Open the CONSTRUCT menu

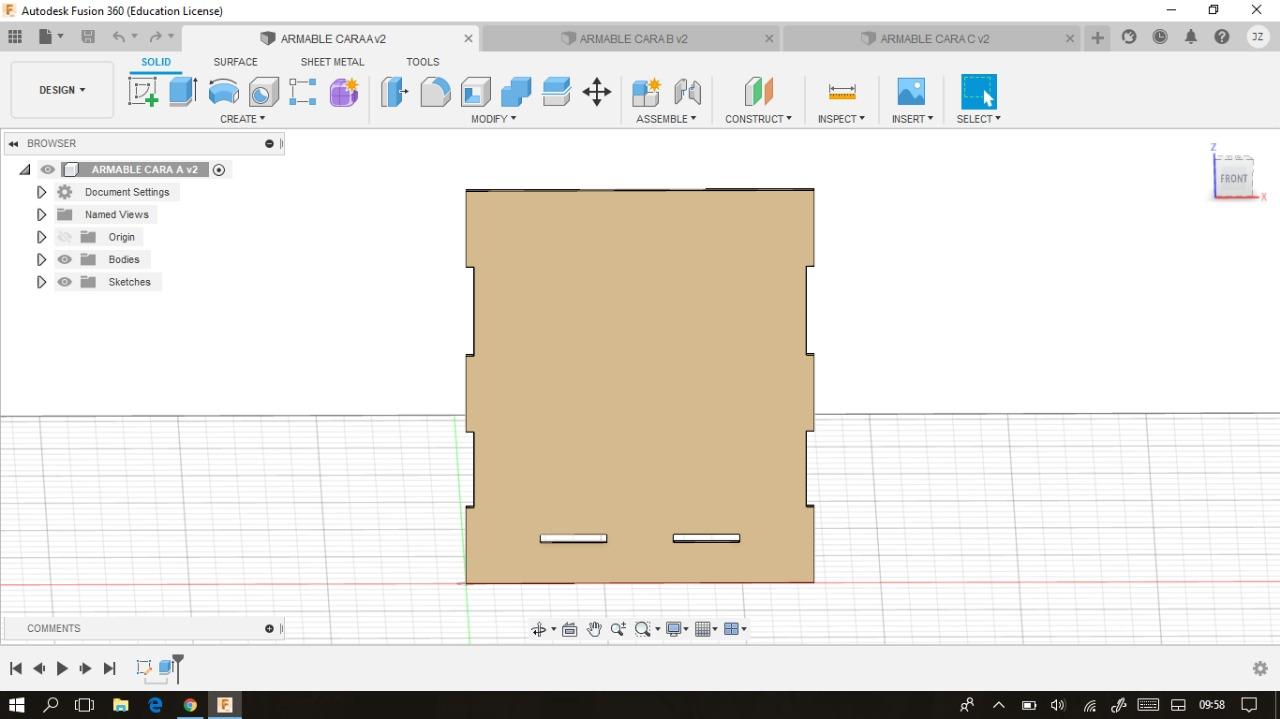coord(758,119)
